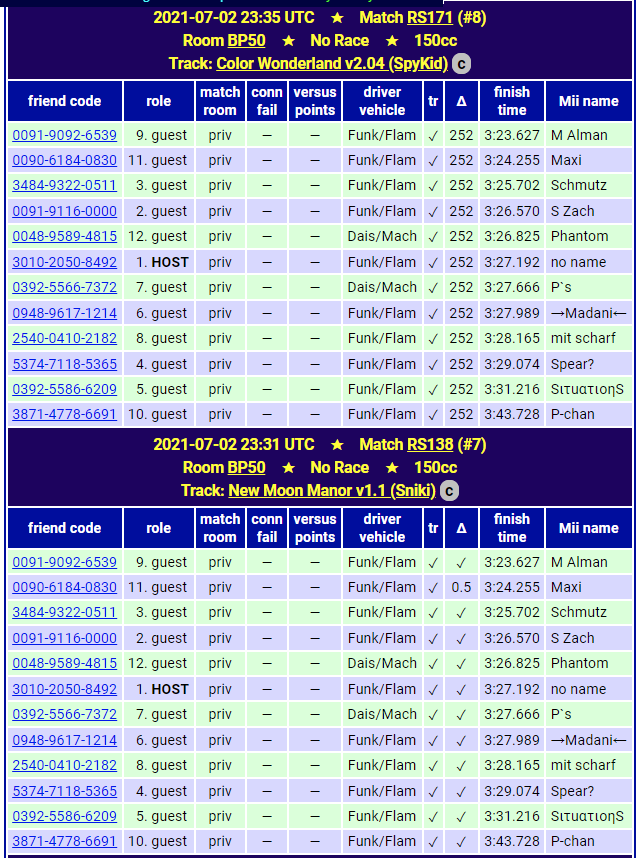Image resolution: width=638 pixels, height=858 pixels.
Task: Open New Moon Manor v1.1 (Sniki) track link
Action: click(x=332, y=490)
